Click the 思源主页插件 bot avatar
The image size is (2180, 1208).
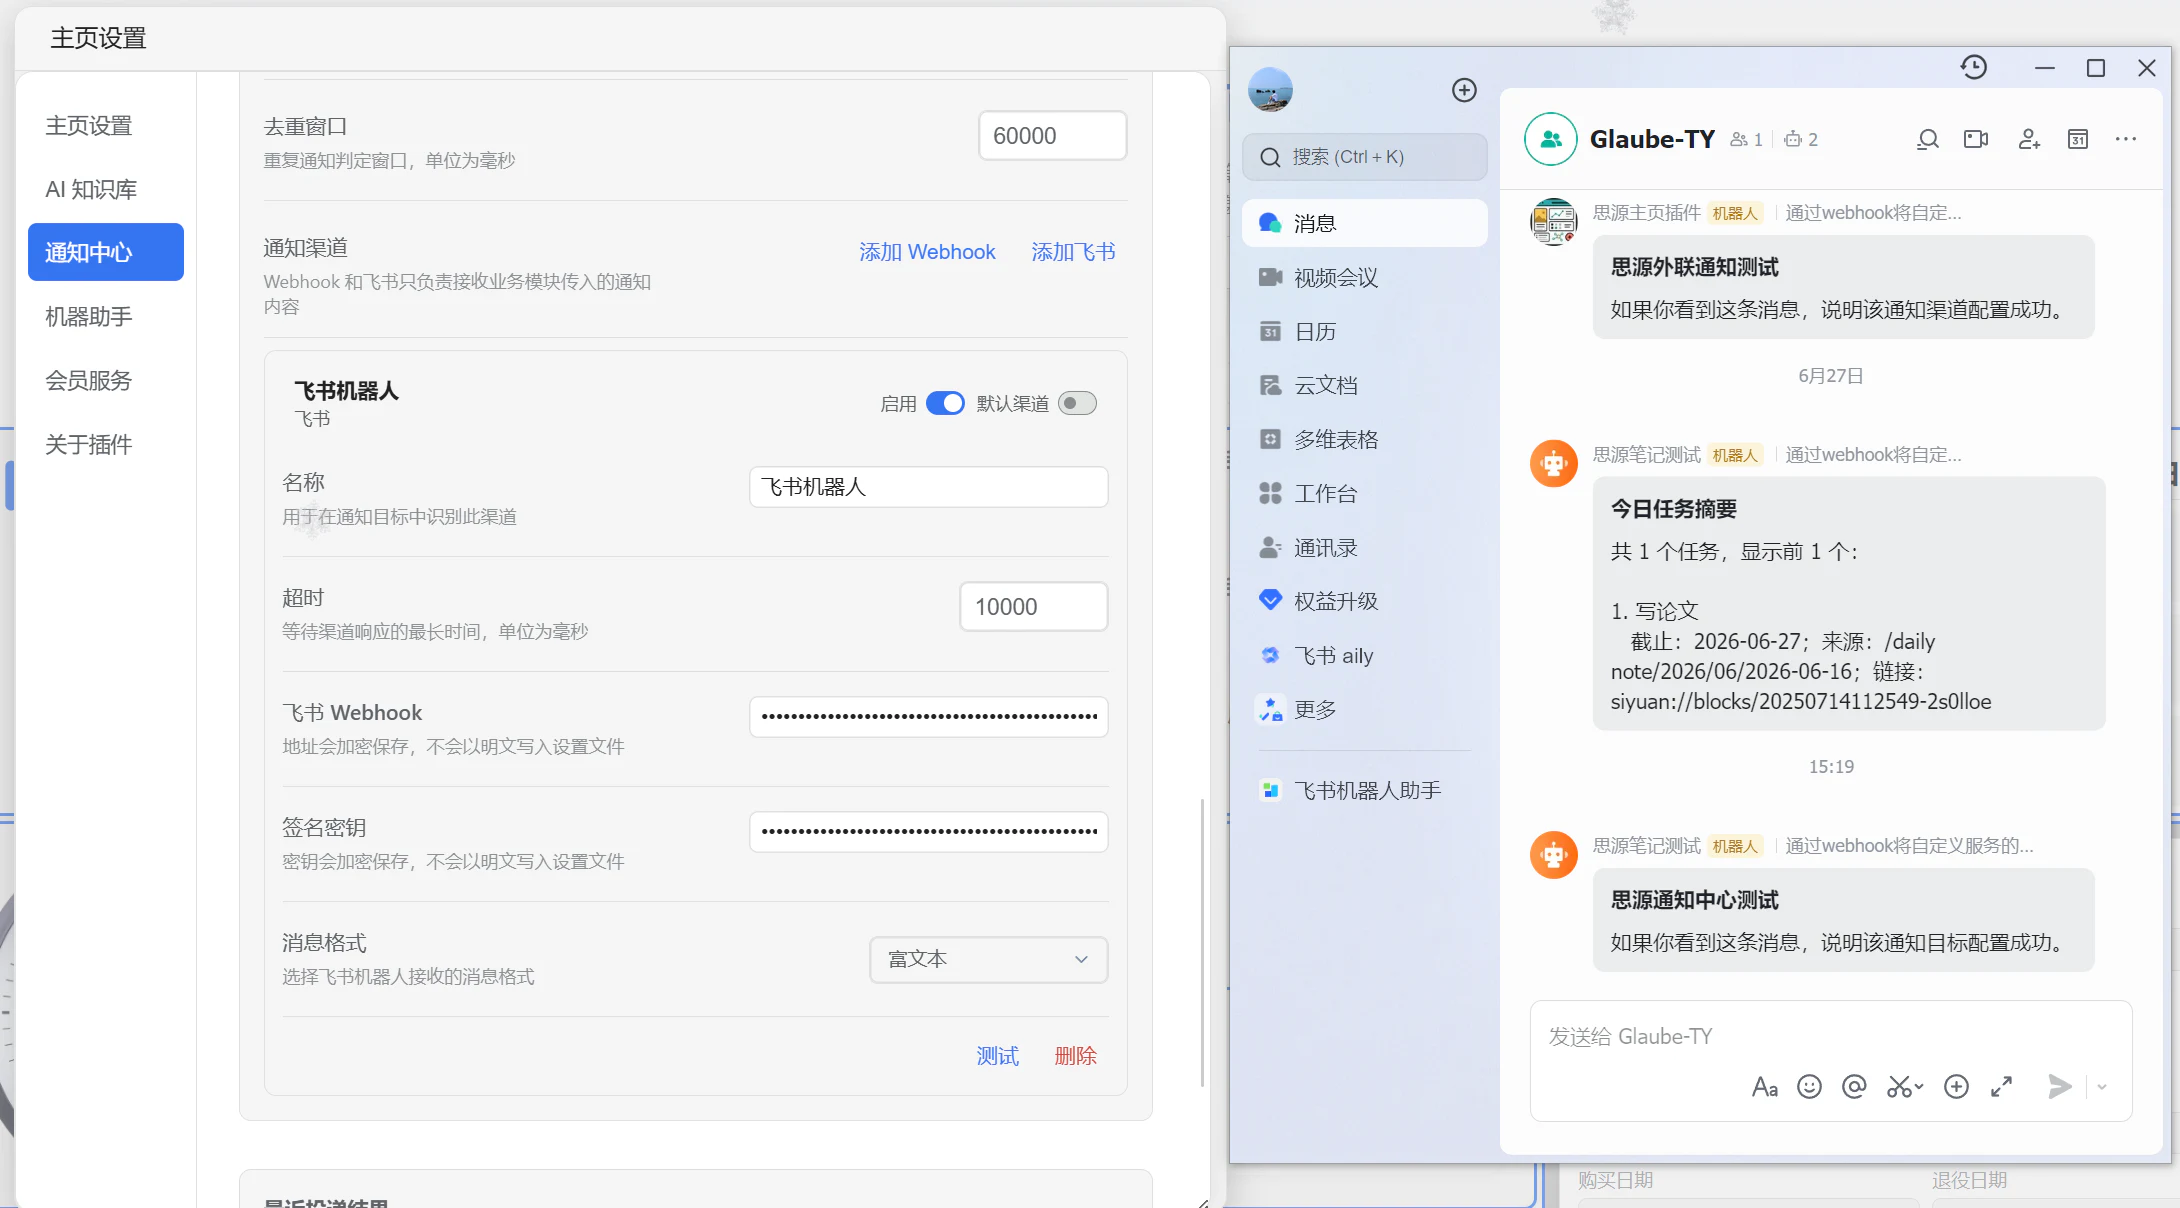1554,221
